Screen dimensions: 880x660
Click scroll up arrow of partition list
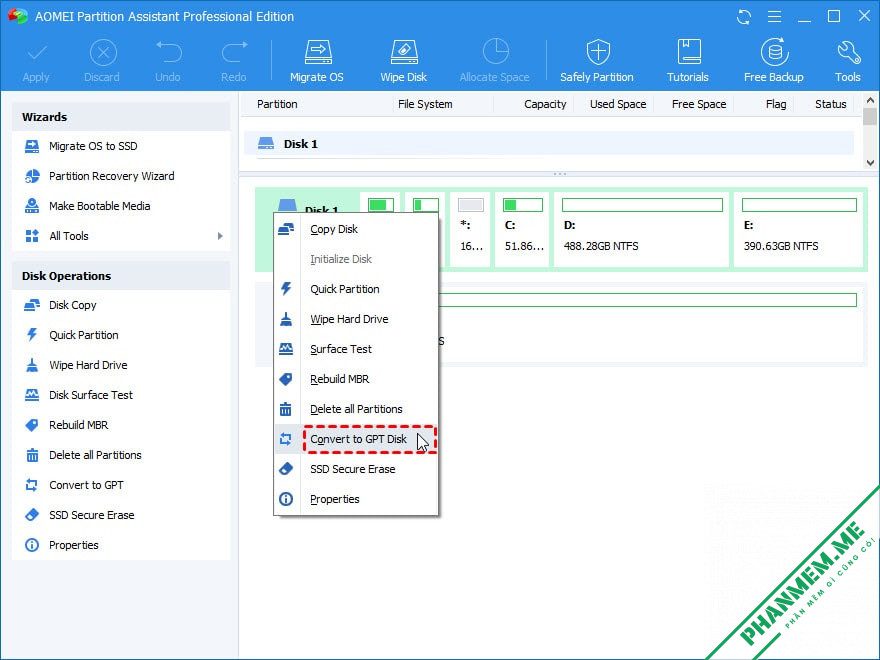870,100
